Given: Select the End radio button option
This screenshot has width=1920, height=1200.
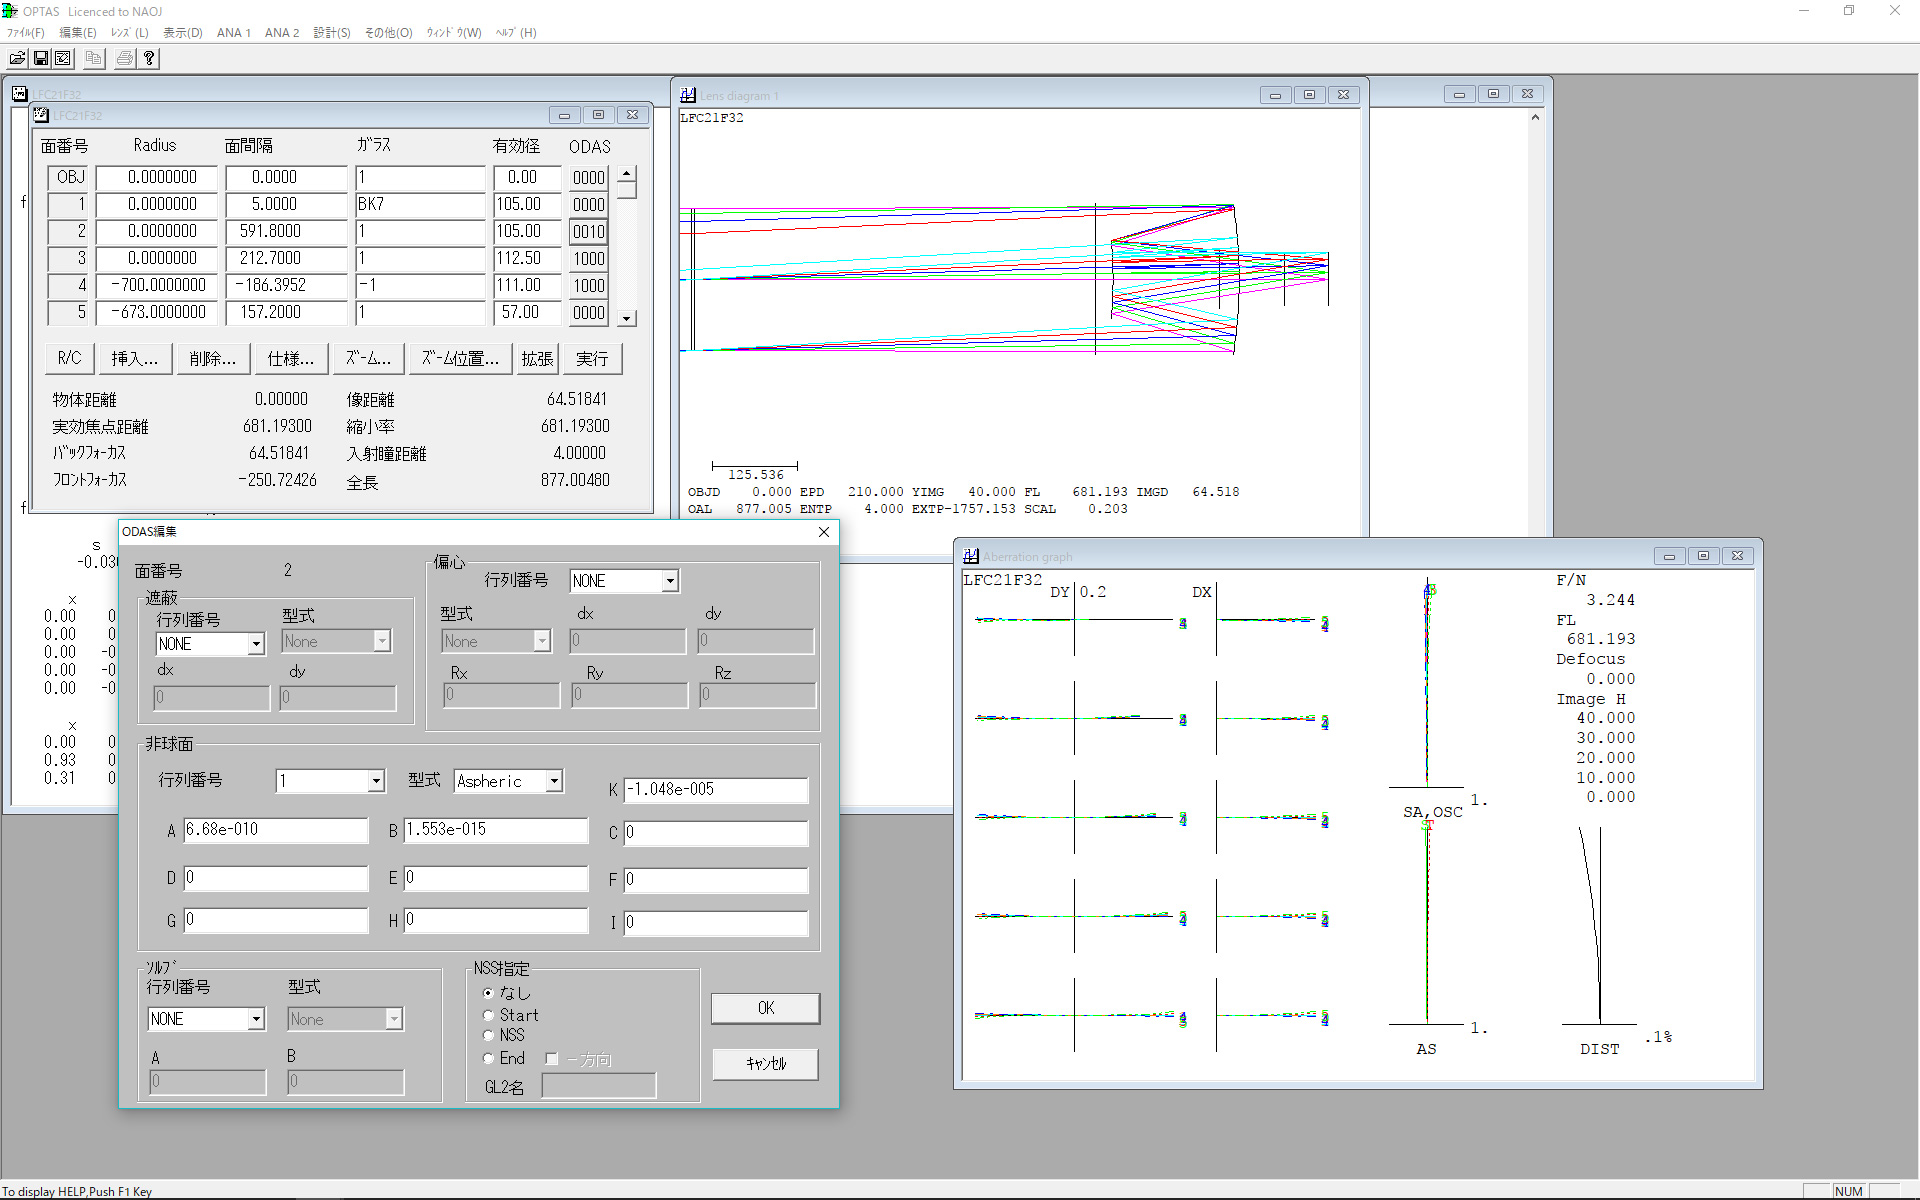Looking at the screenshot, I should (x=489, y=1058).
